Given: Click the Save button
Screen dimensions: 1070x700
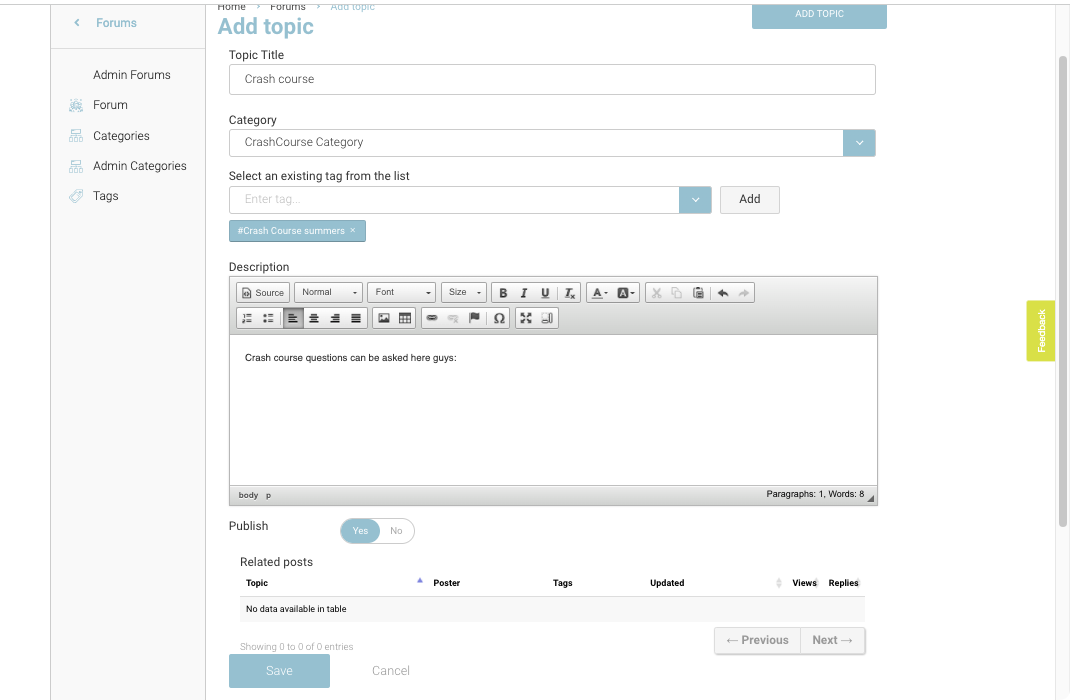Looking at the screenshot, I should [279, 671].
